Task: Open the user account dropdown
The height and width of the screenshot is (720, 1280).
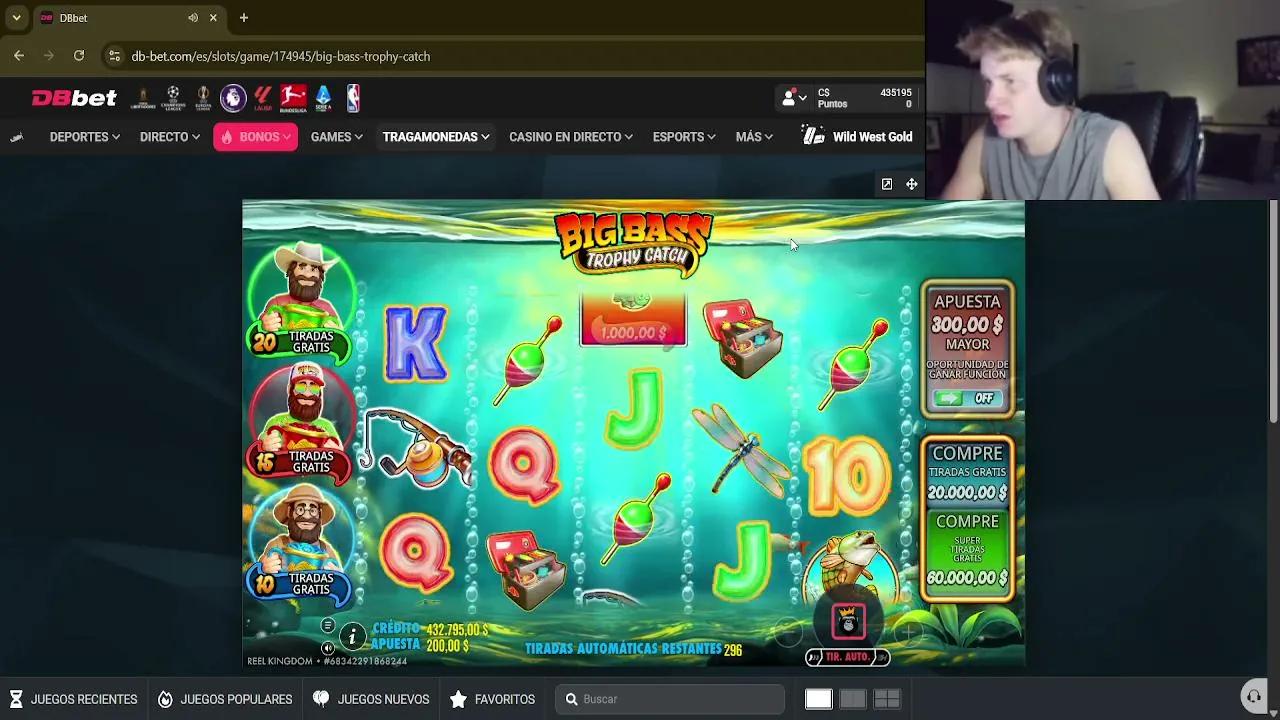Action: click(x=794, y=98)
